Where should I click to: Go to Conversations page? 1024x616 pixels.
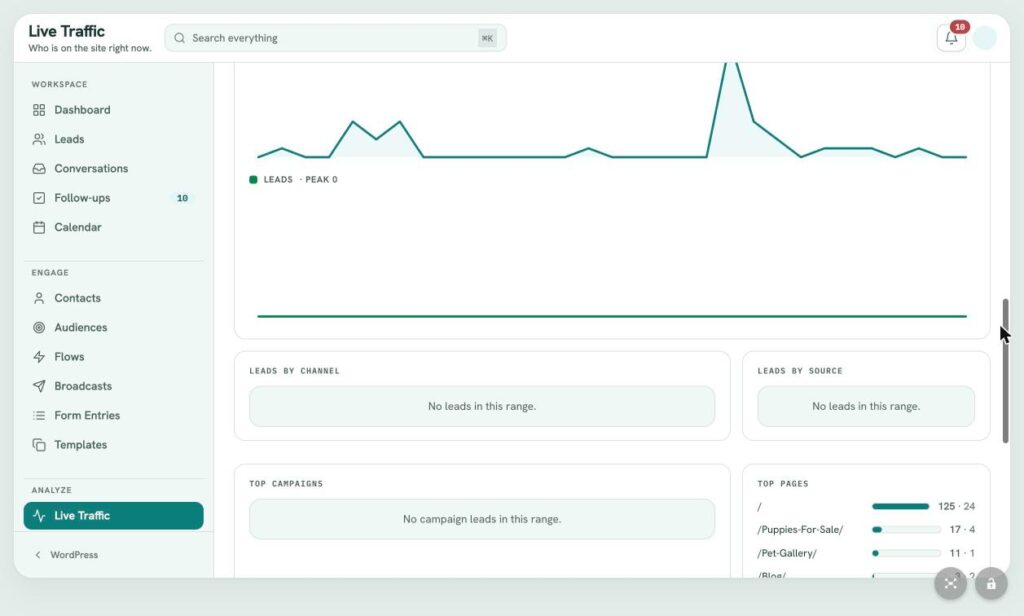114,169
